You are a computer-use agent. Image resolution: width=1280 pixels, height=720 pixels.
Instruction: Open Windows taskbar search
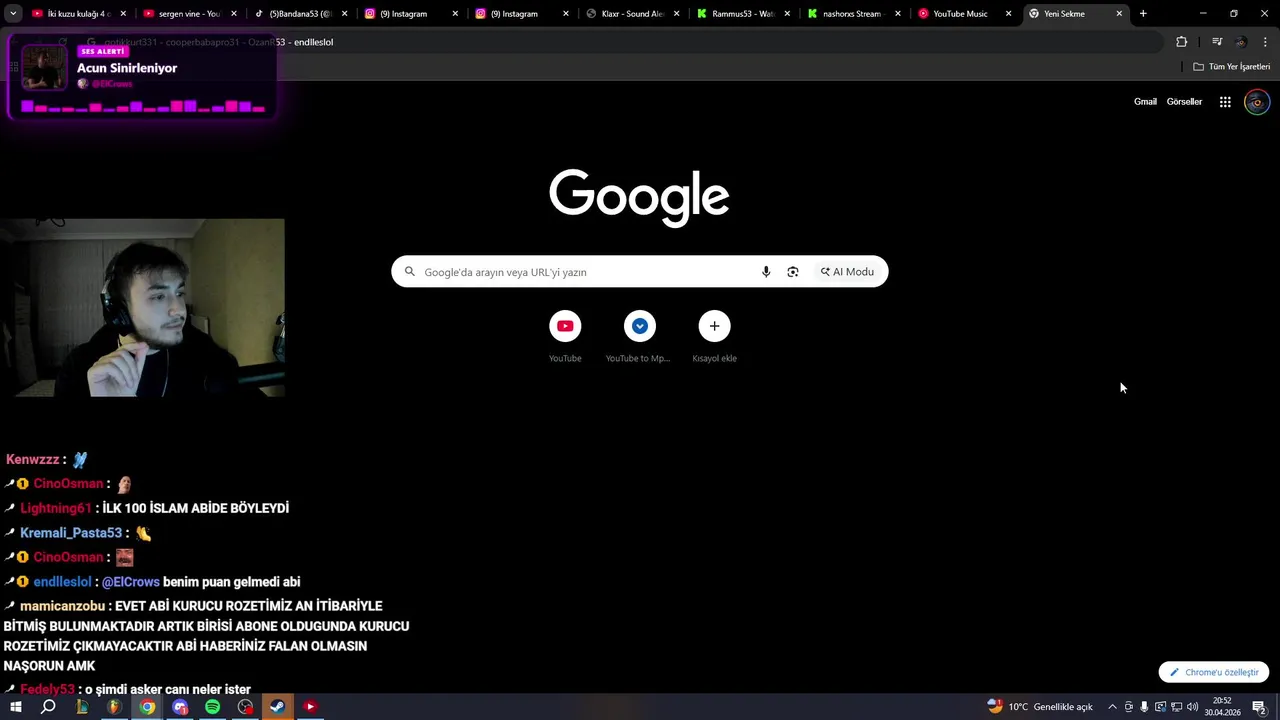point(48,707)
